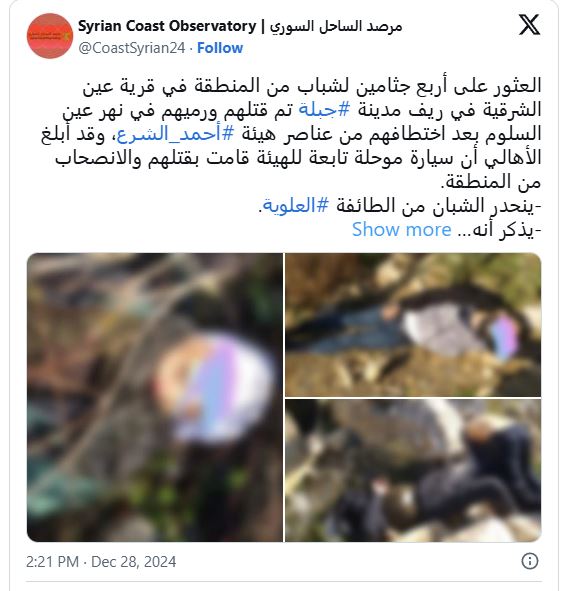Click the Syrian Coast Observatory display name

click(x=167, y=26)
